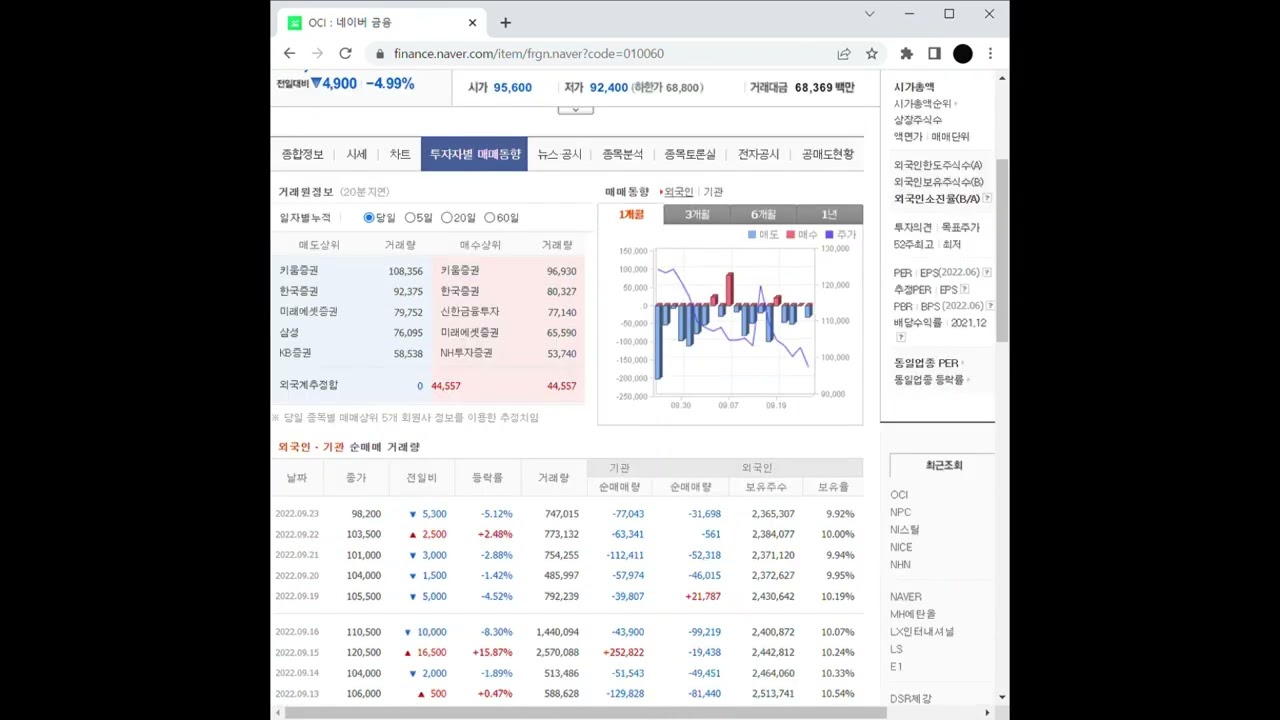Click help icon beside 추정PER EPS
Viewport: 1280px width, 720px height.
[x=964, y=290]
